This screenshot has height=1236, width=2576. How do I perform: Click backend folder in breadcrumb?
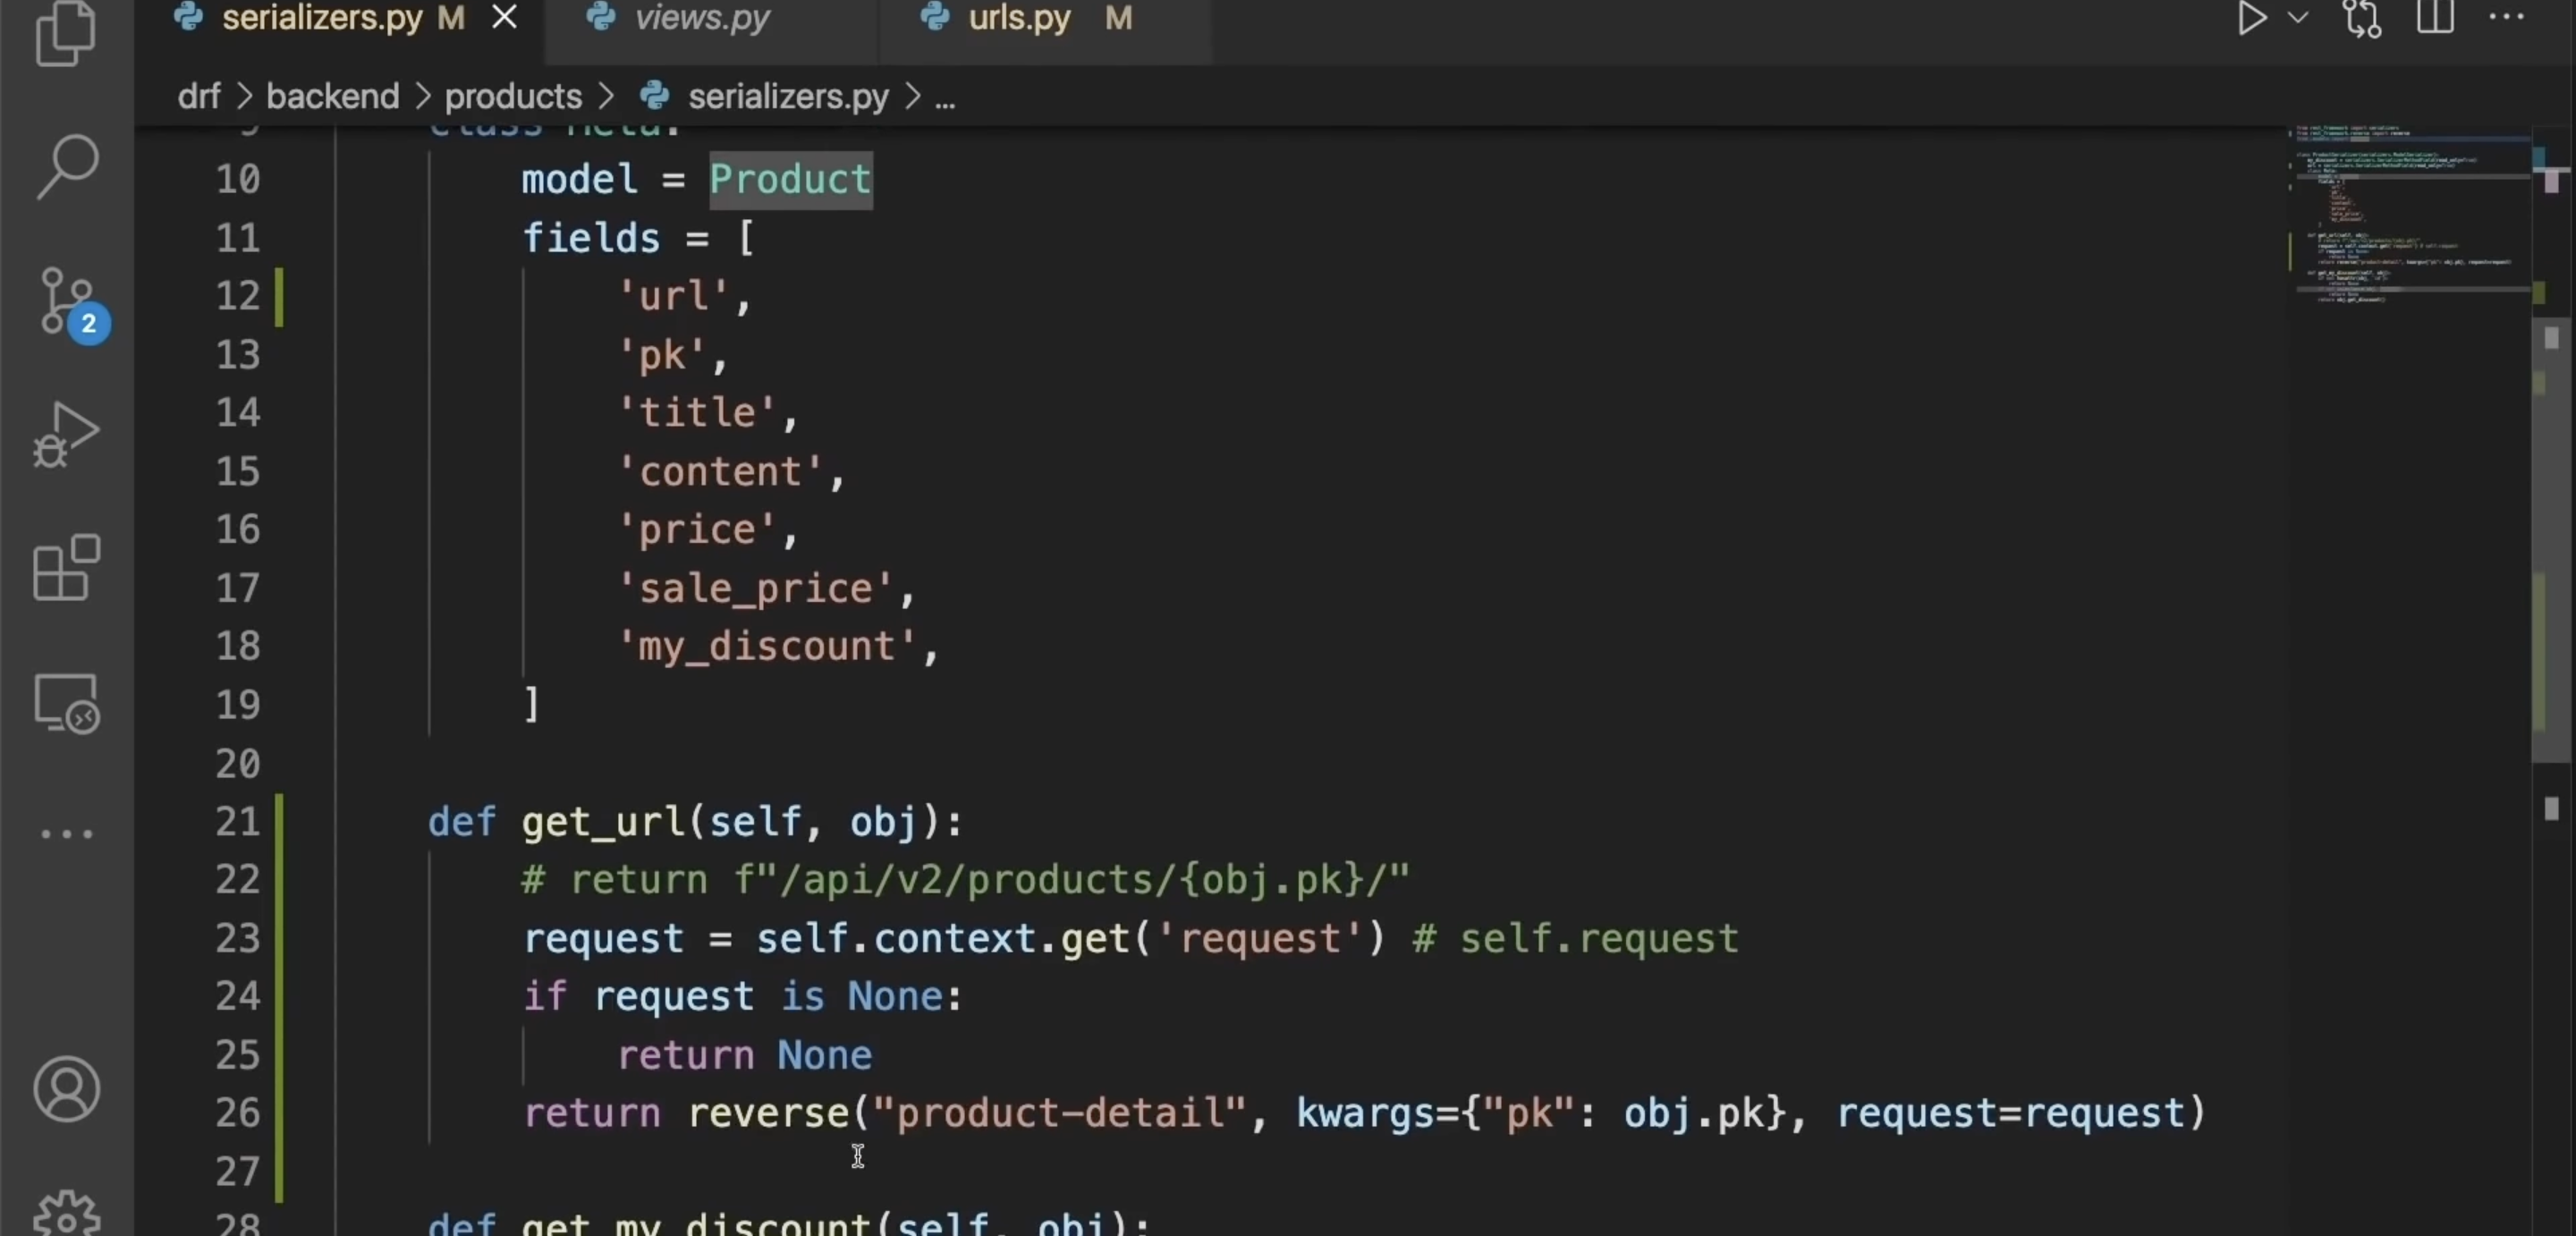pos(332,97)
